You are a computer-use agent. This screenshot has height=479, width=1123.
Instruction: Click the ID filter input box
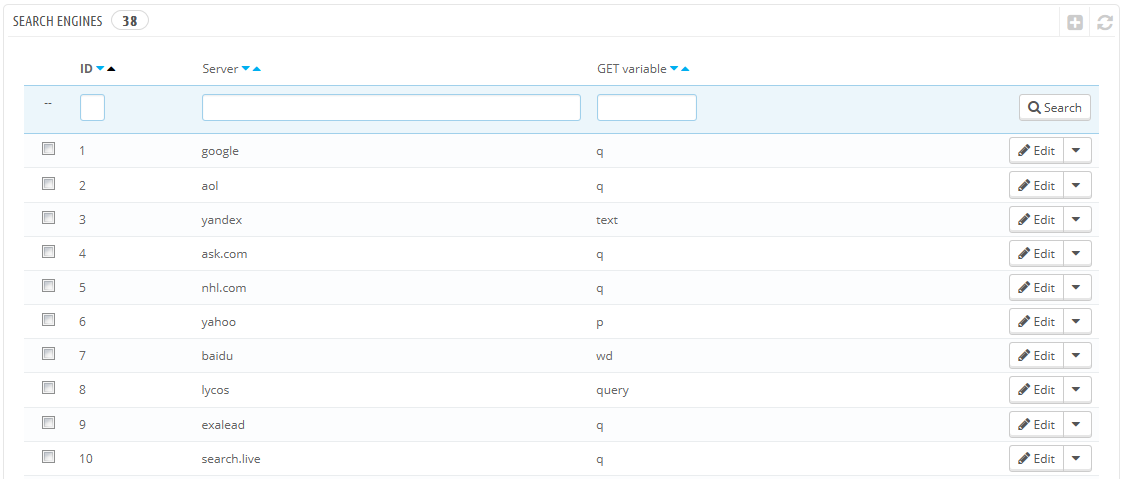tap(92, 108)
